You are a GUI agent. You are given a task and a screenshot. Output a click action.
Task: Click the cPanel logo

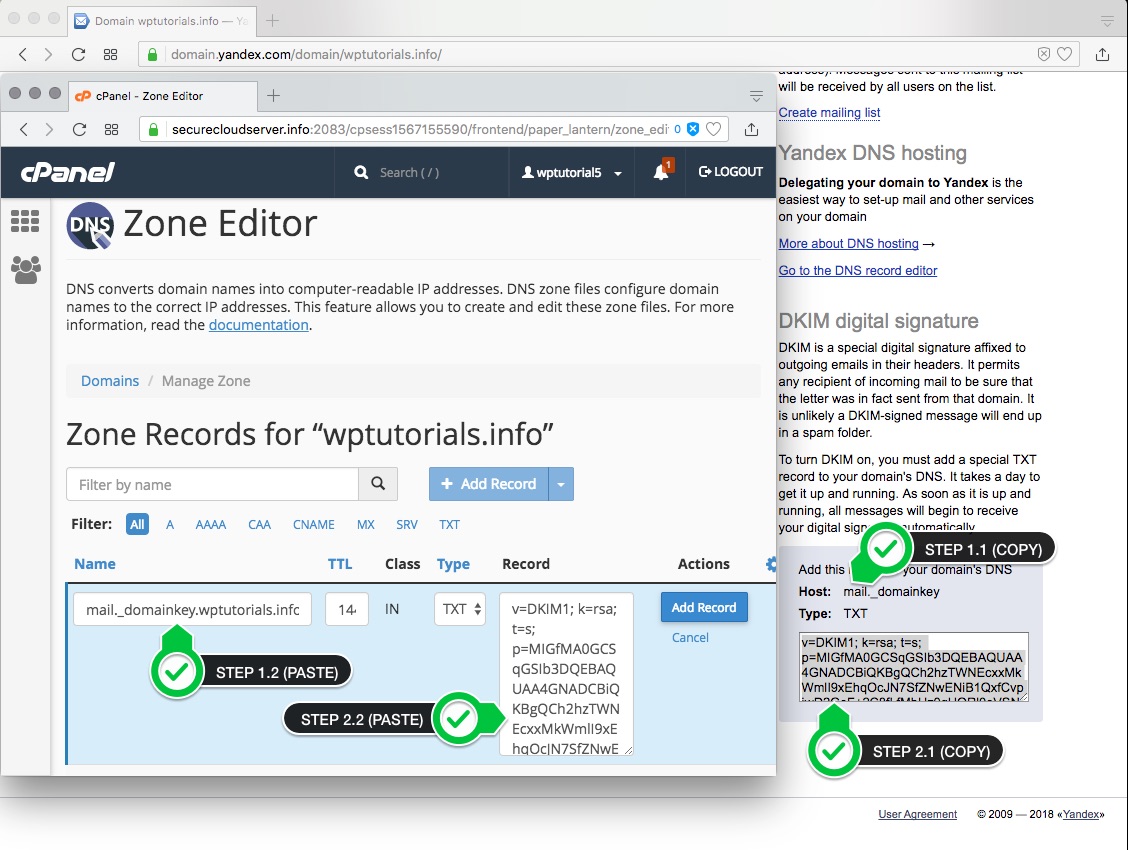[68, 172]
